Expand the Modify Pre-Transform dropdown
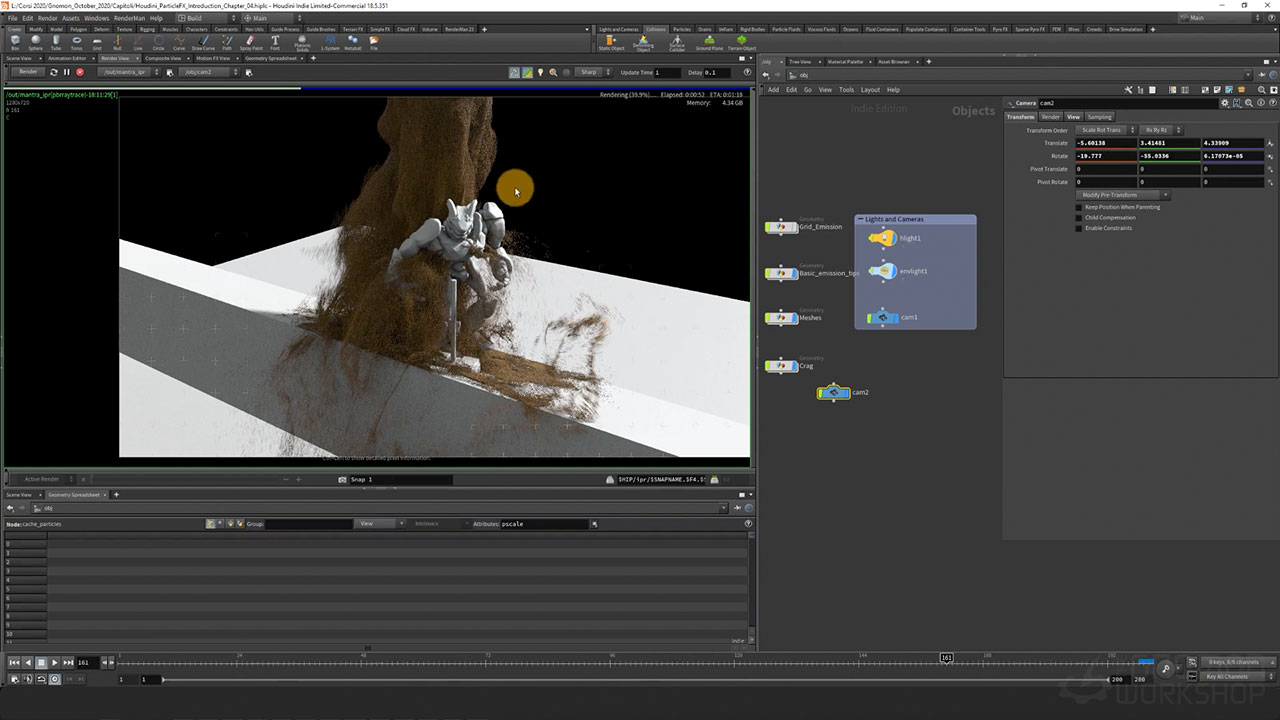The width and height of the screenshot is (1280, 720). click(1123, 195)
